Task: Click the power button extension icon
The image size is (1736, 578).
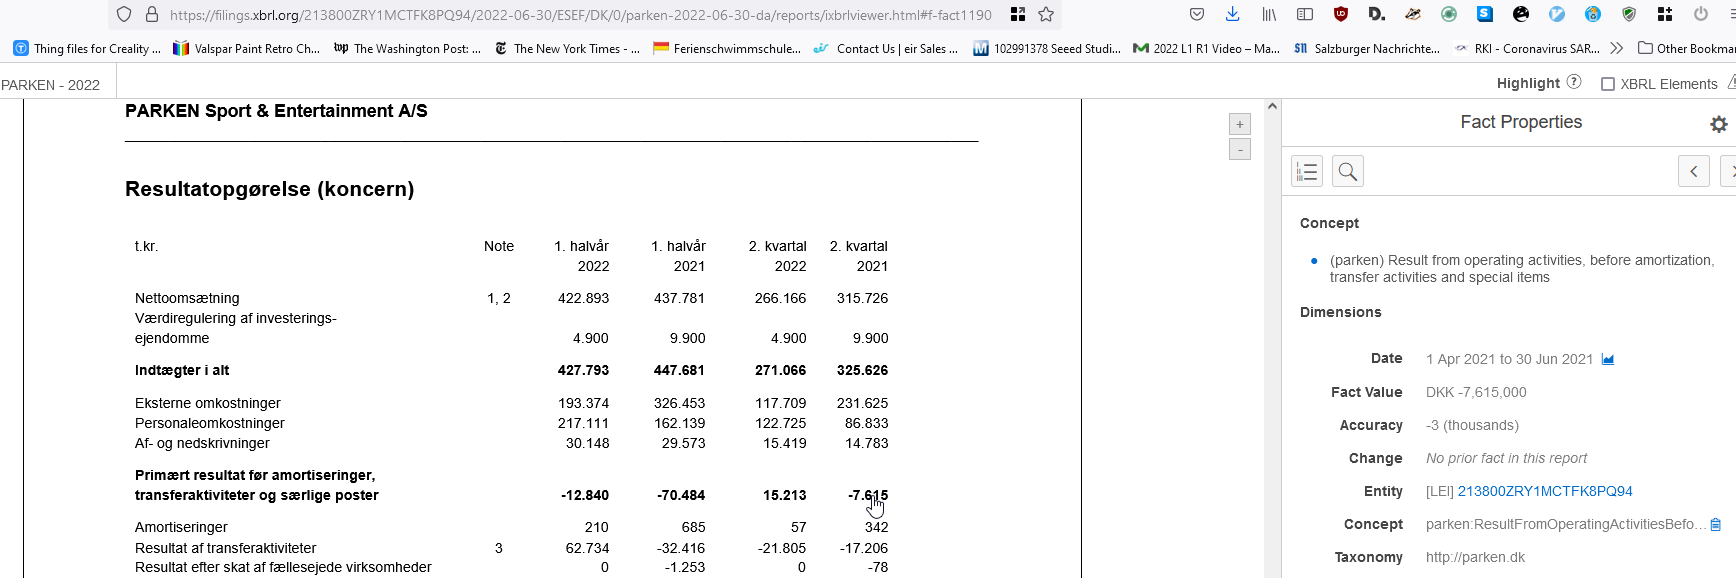Action: click(1701, 14)
